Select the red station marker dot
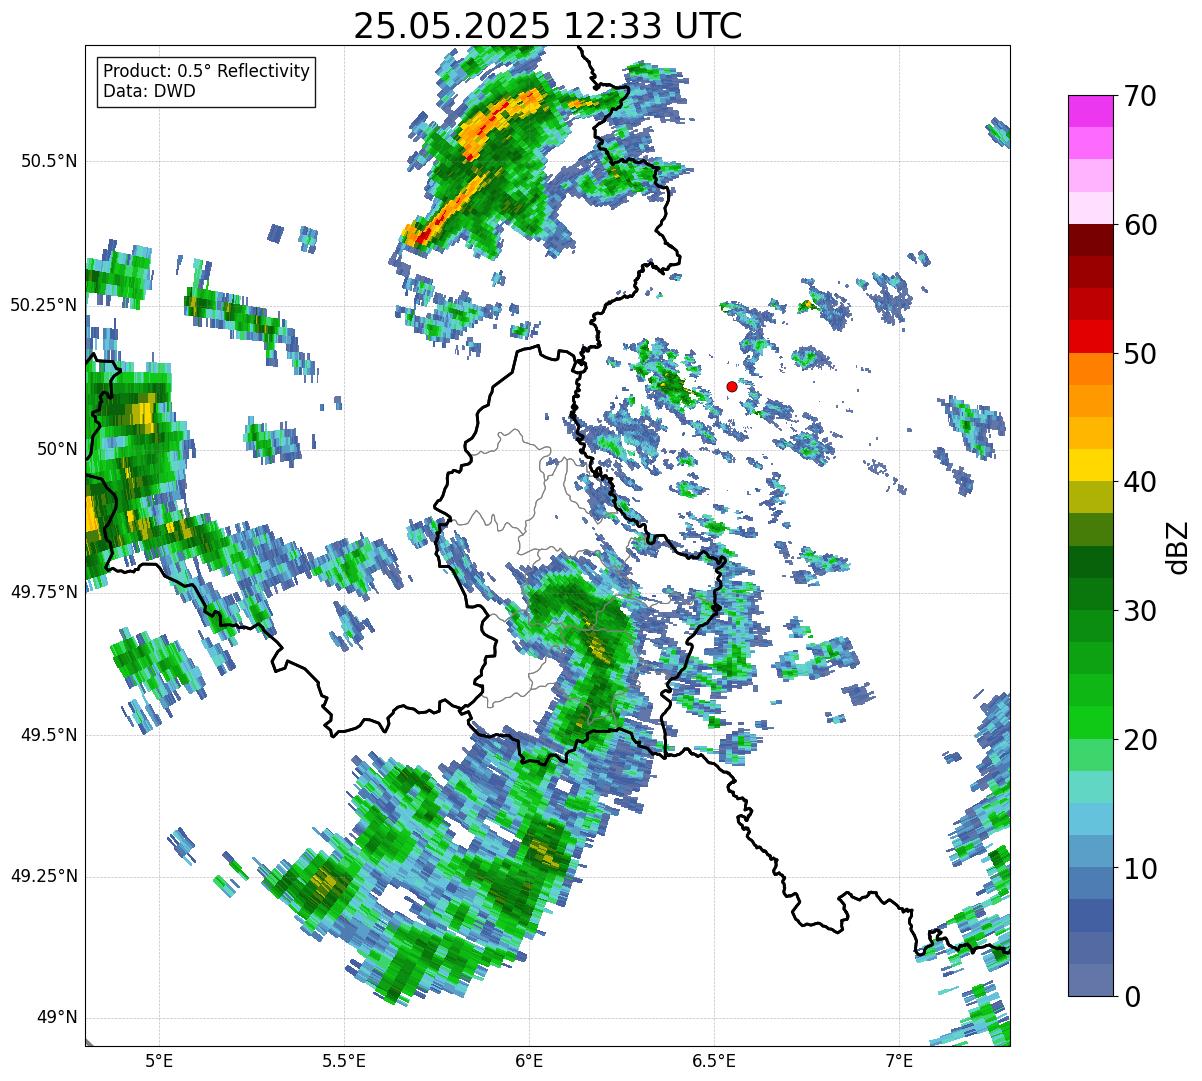This screenshot has height=1081, width=1202. point(732,386)
